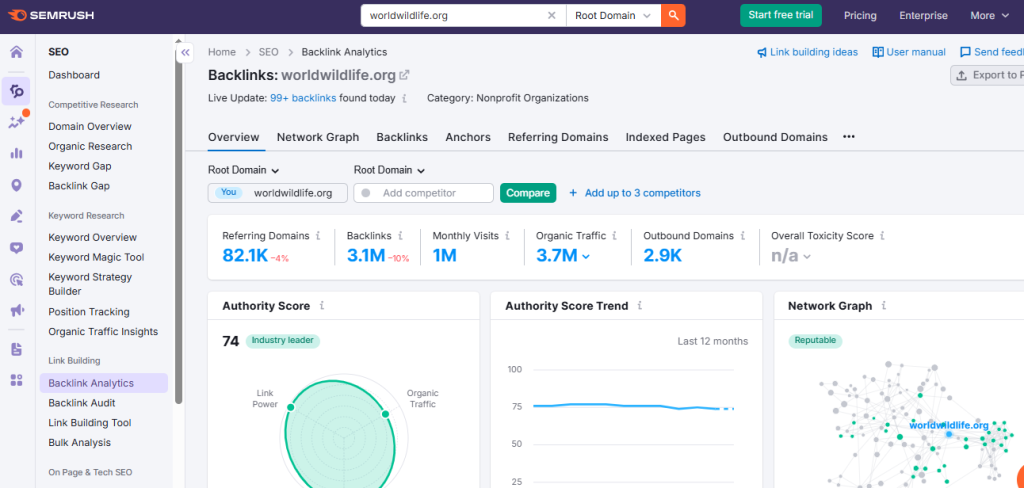The width and height of the screenshot is (1024, 488).
Task: Click the bar chart Traffic sidebar icon
Action: coord(16,153)
